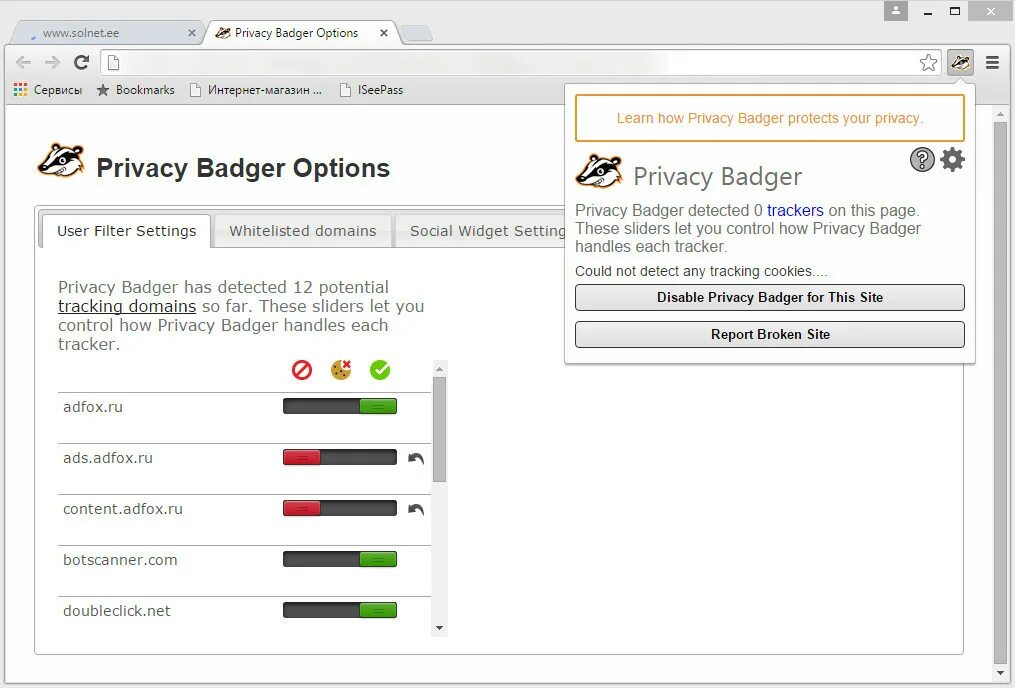Go forward to the next page

pyautogui.click(x=52, y=62)
